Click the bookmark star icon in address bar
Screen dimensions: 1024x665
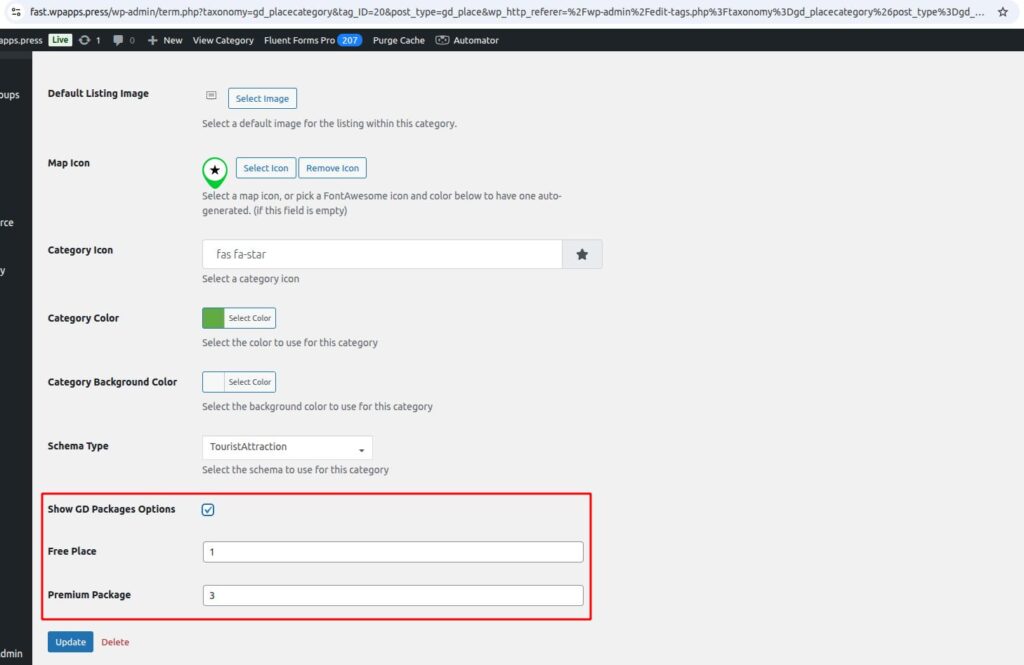[1002, 12]
